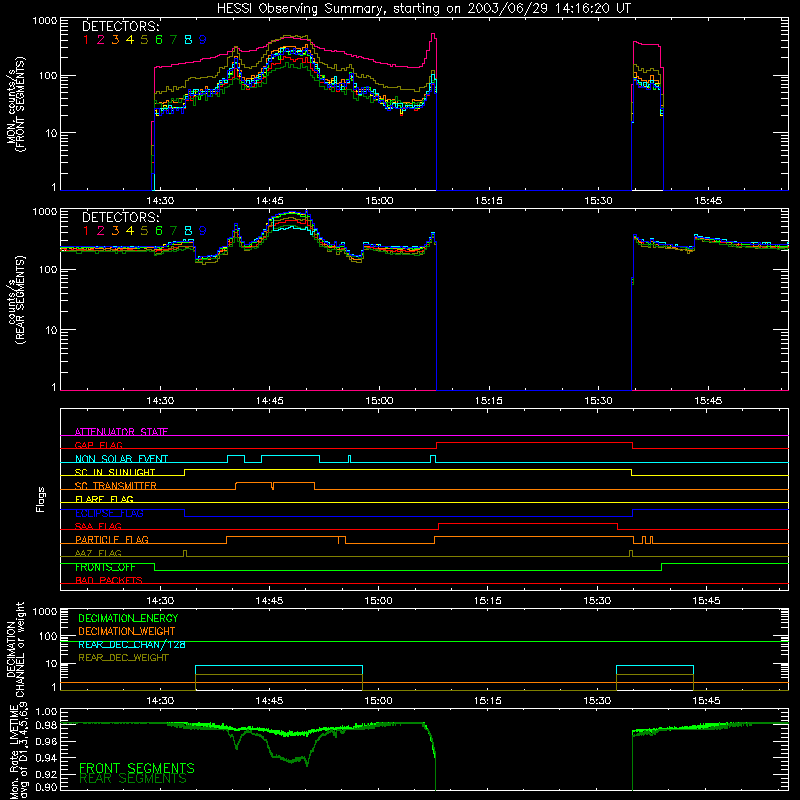
Task: Click the SC IN SUNLIGHT flag label
Action: [115, 472]
